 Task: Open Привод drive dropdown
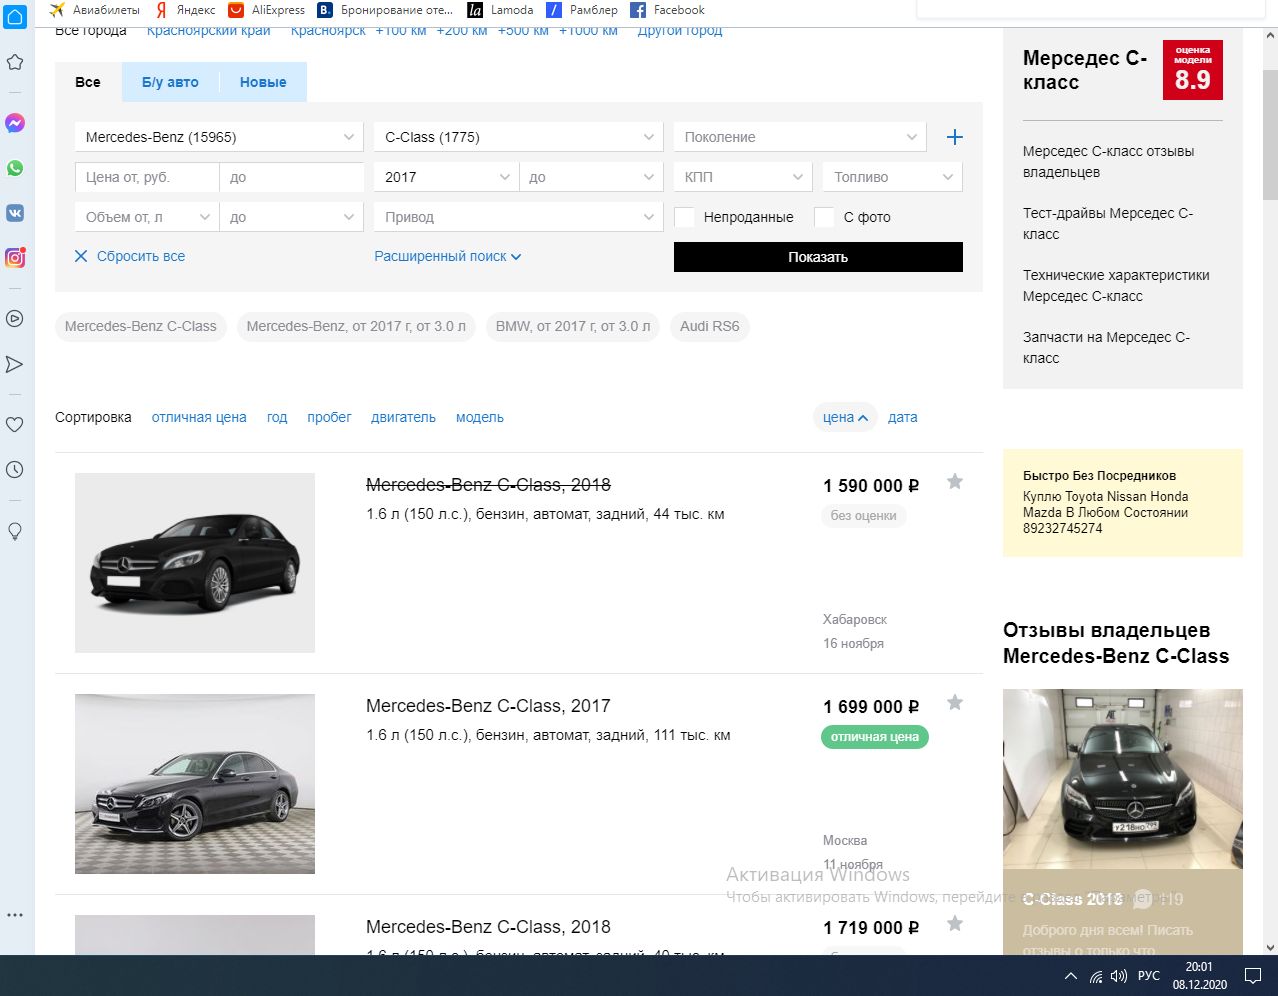519,217
